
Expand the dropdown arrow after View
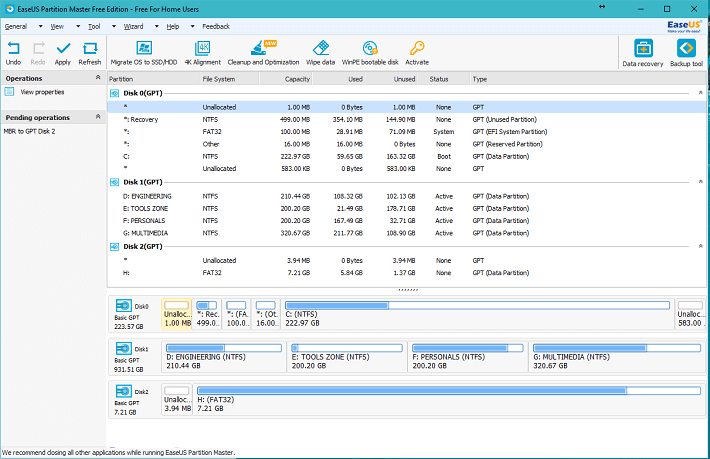pos(78,27)
